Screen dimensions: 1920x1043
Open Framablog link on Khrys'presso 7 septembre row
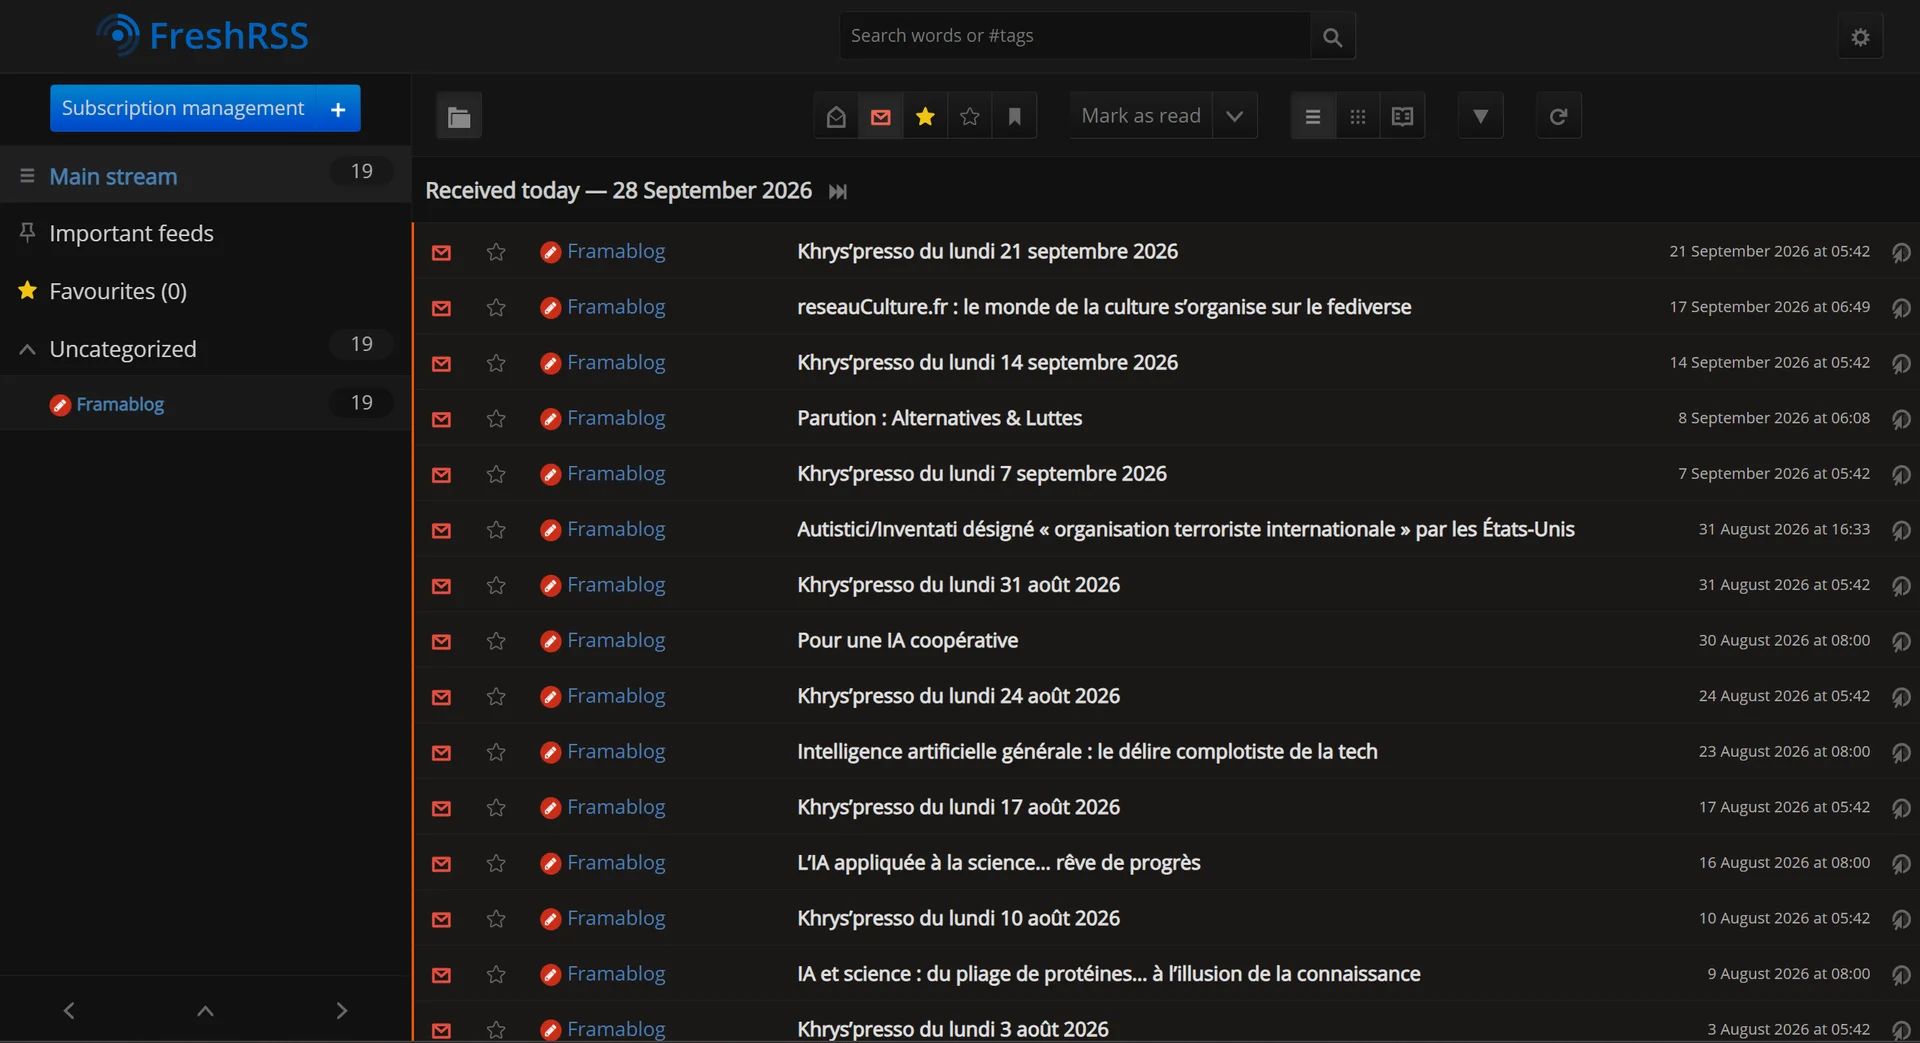[x=616, y=474]
